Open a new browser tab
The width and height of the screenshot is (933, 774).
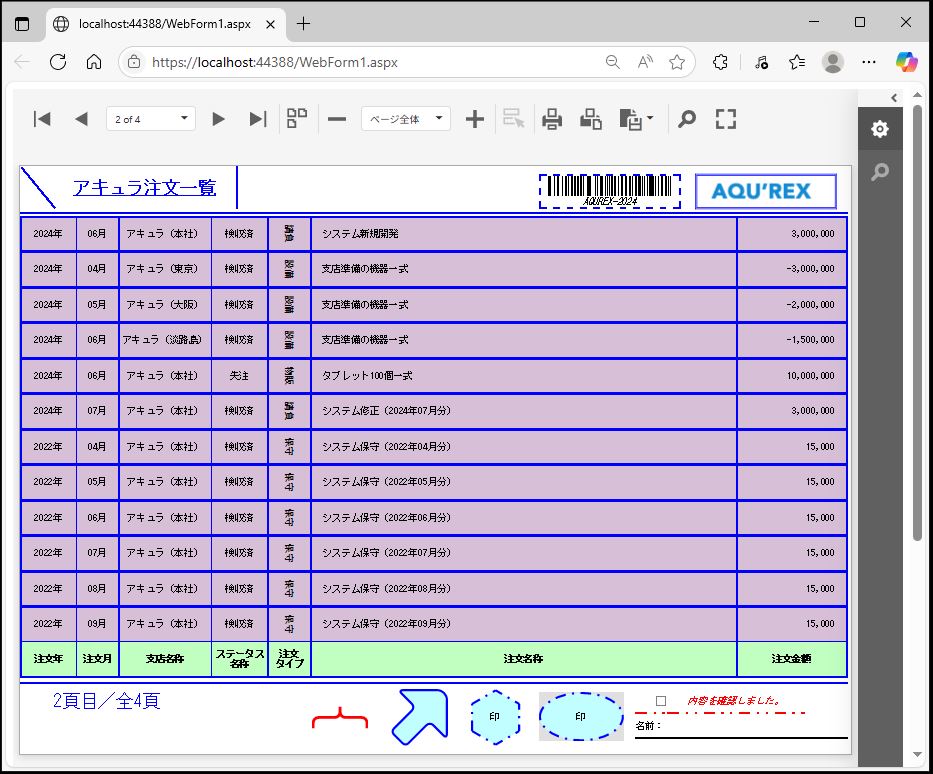coord(304,23)
